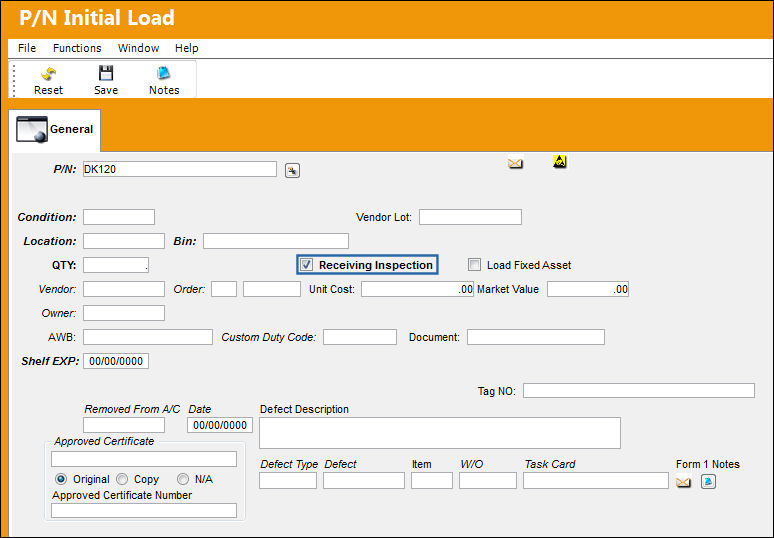Click the Form 1 Notes envelope icon

pyautogui.click(x=684, y=481)
